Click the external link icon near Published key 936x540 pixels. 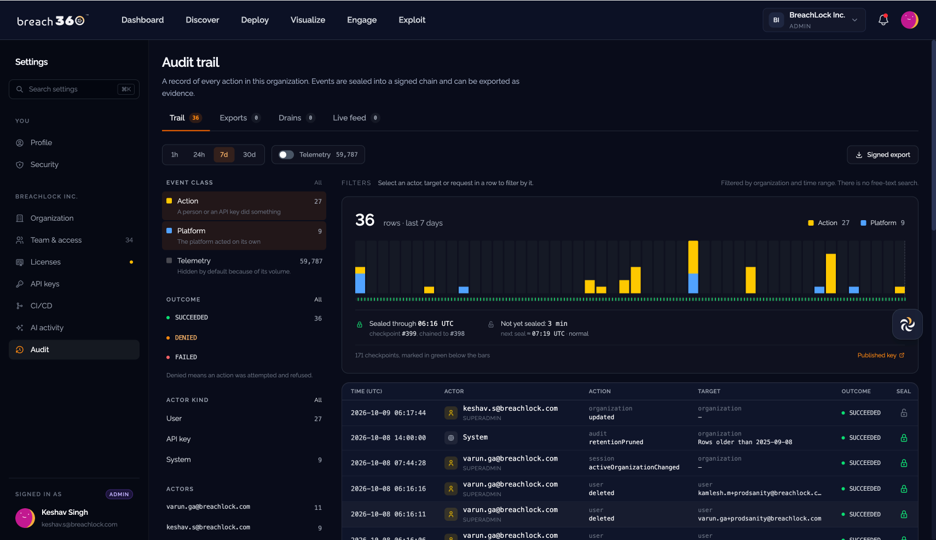coord(901,355)
